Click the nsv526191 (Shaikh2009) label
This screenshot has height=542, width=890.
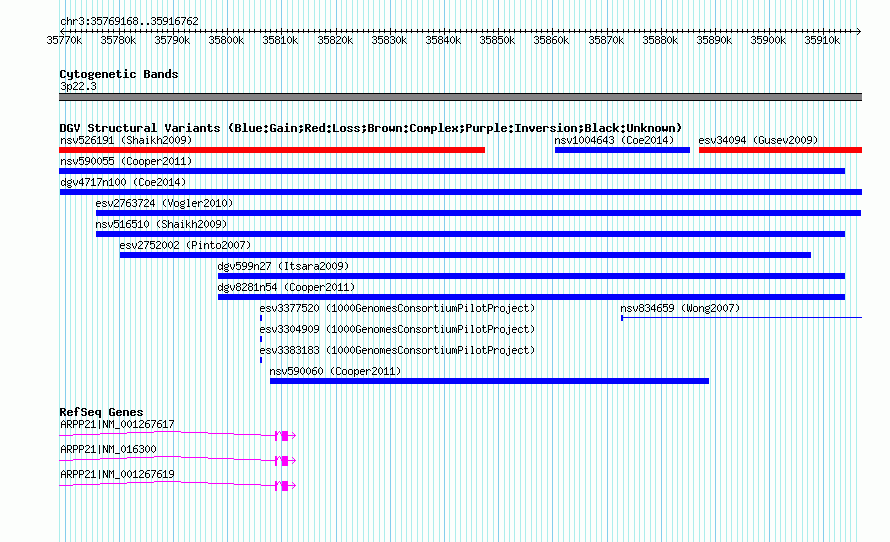pos(126,140)
